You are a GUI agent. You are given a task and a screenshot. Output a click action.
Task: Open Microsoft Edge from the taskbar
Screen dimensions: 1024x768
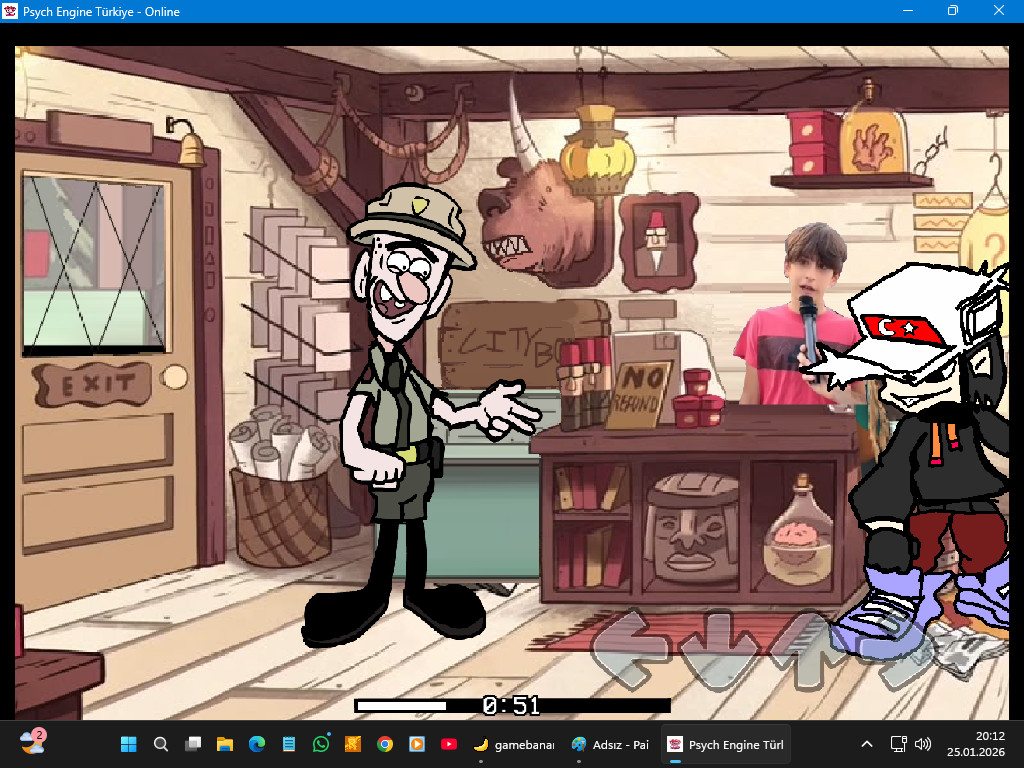257,744
